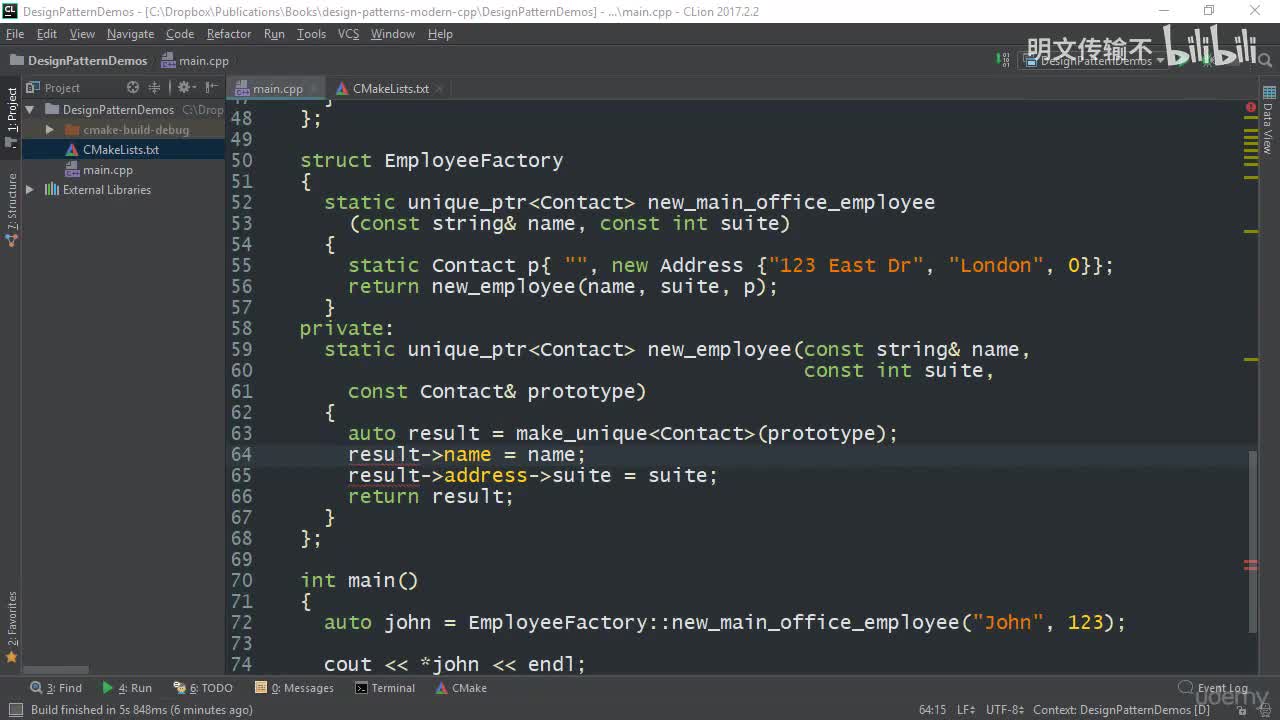The height and width of the screenshot is (720, 1280).
Task: Open the CMake tool window
Action: pyautogui.click(x=461, y=688)
